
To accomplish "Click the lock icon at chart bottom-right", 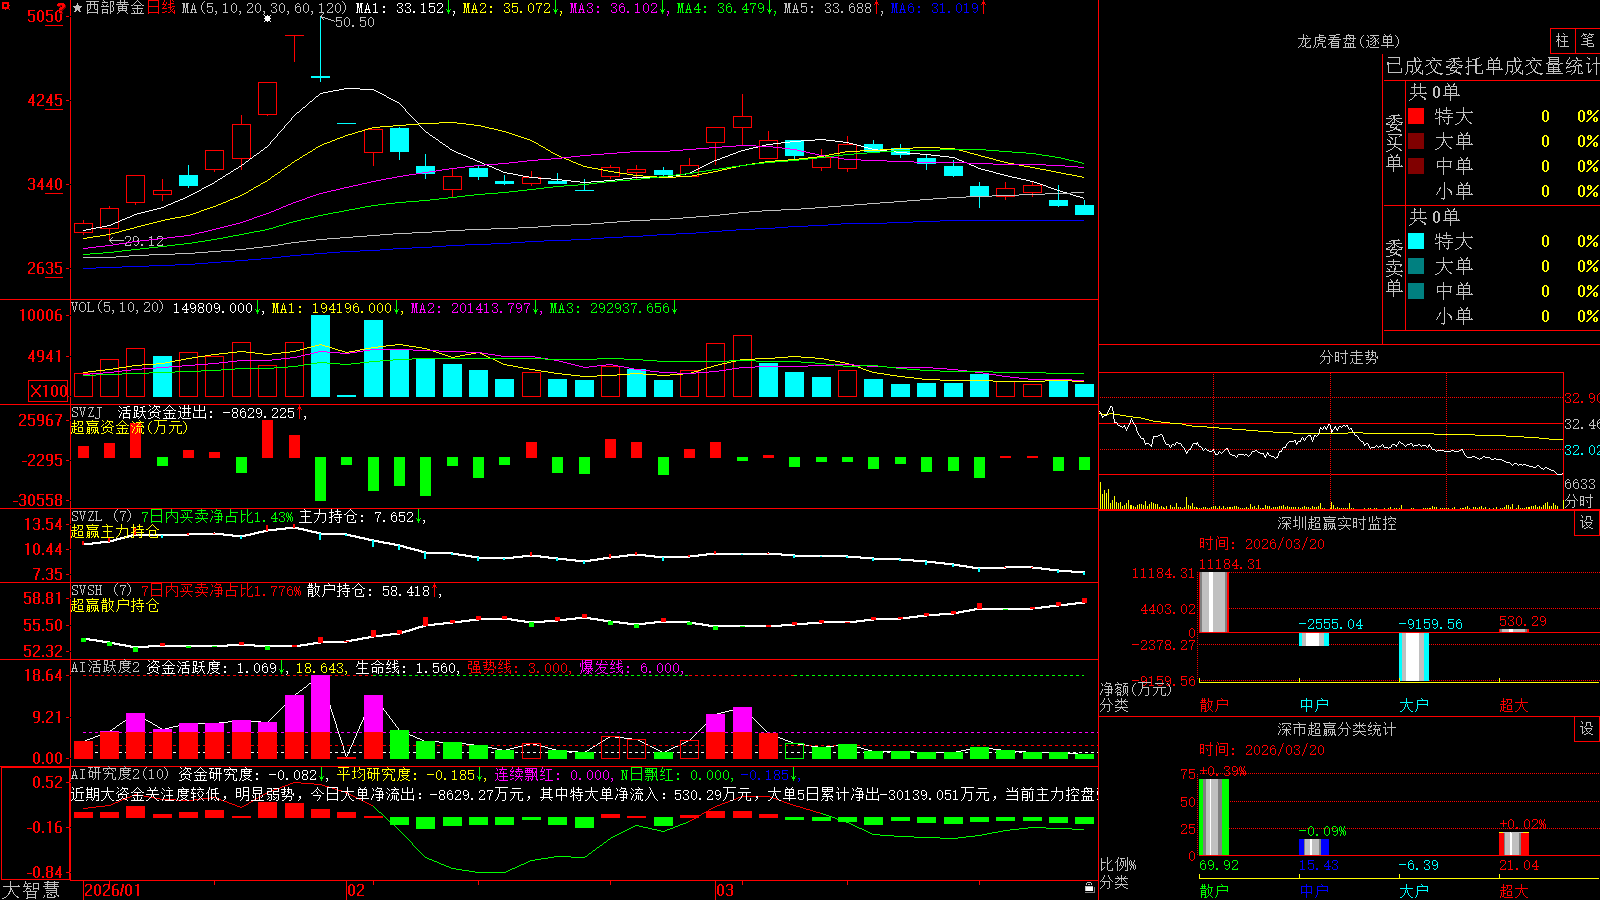I will click(x=1090, y=888).
